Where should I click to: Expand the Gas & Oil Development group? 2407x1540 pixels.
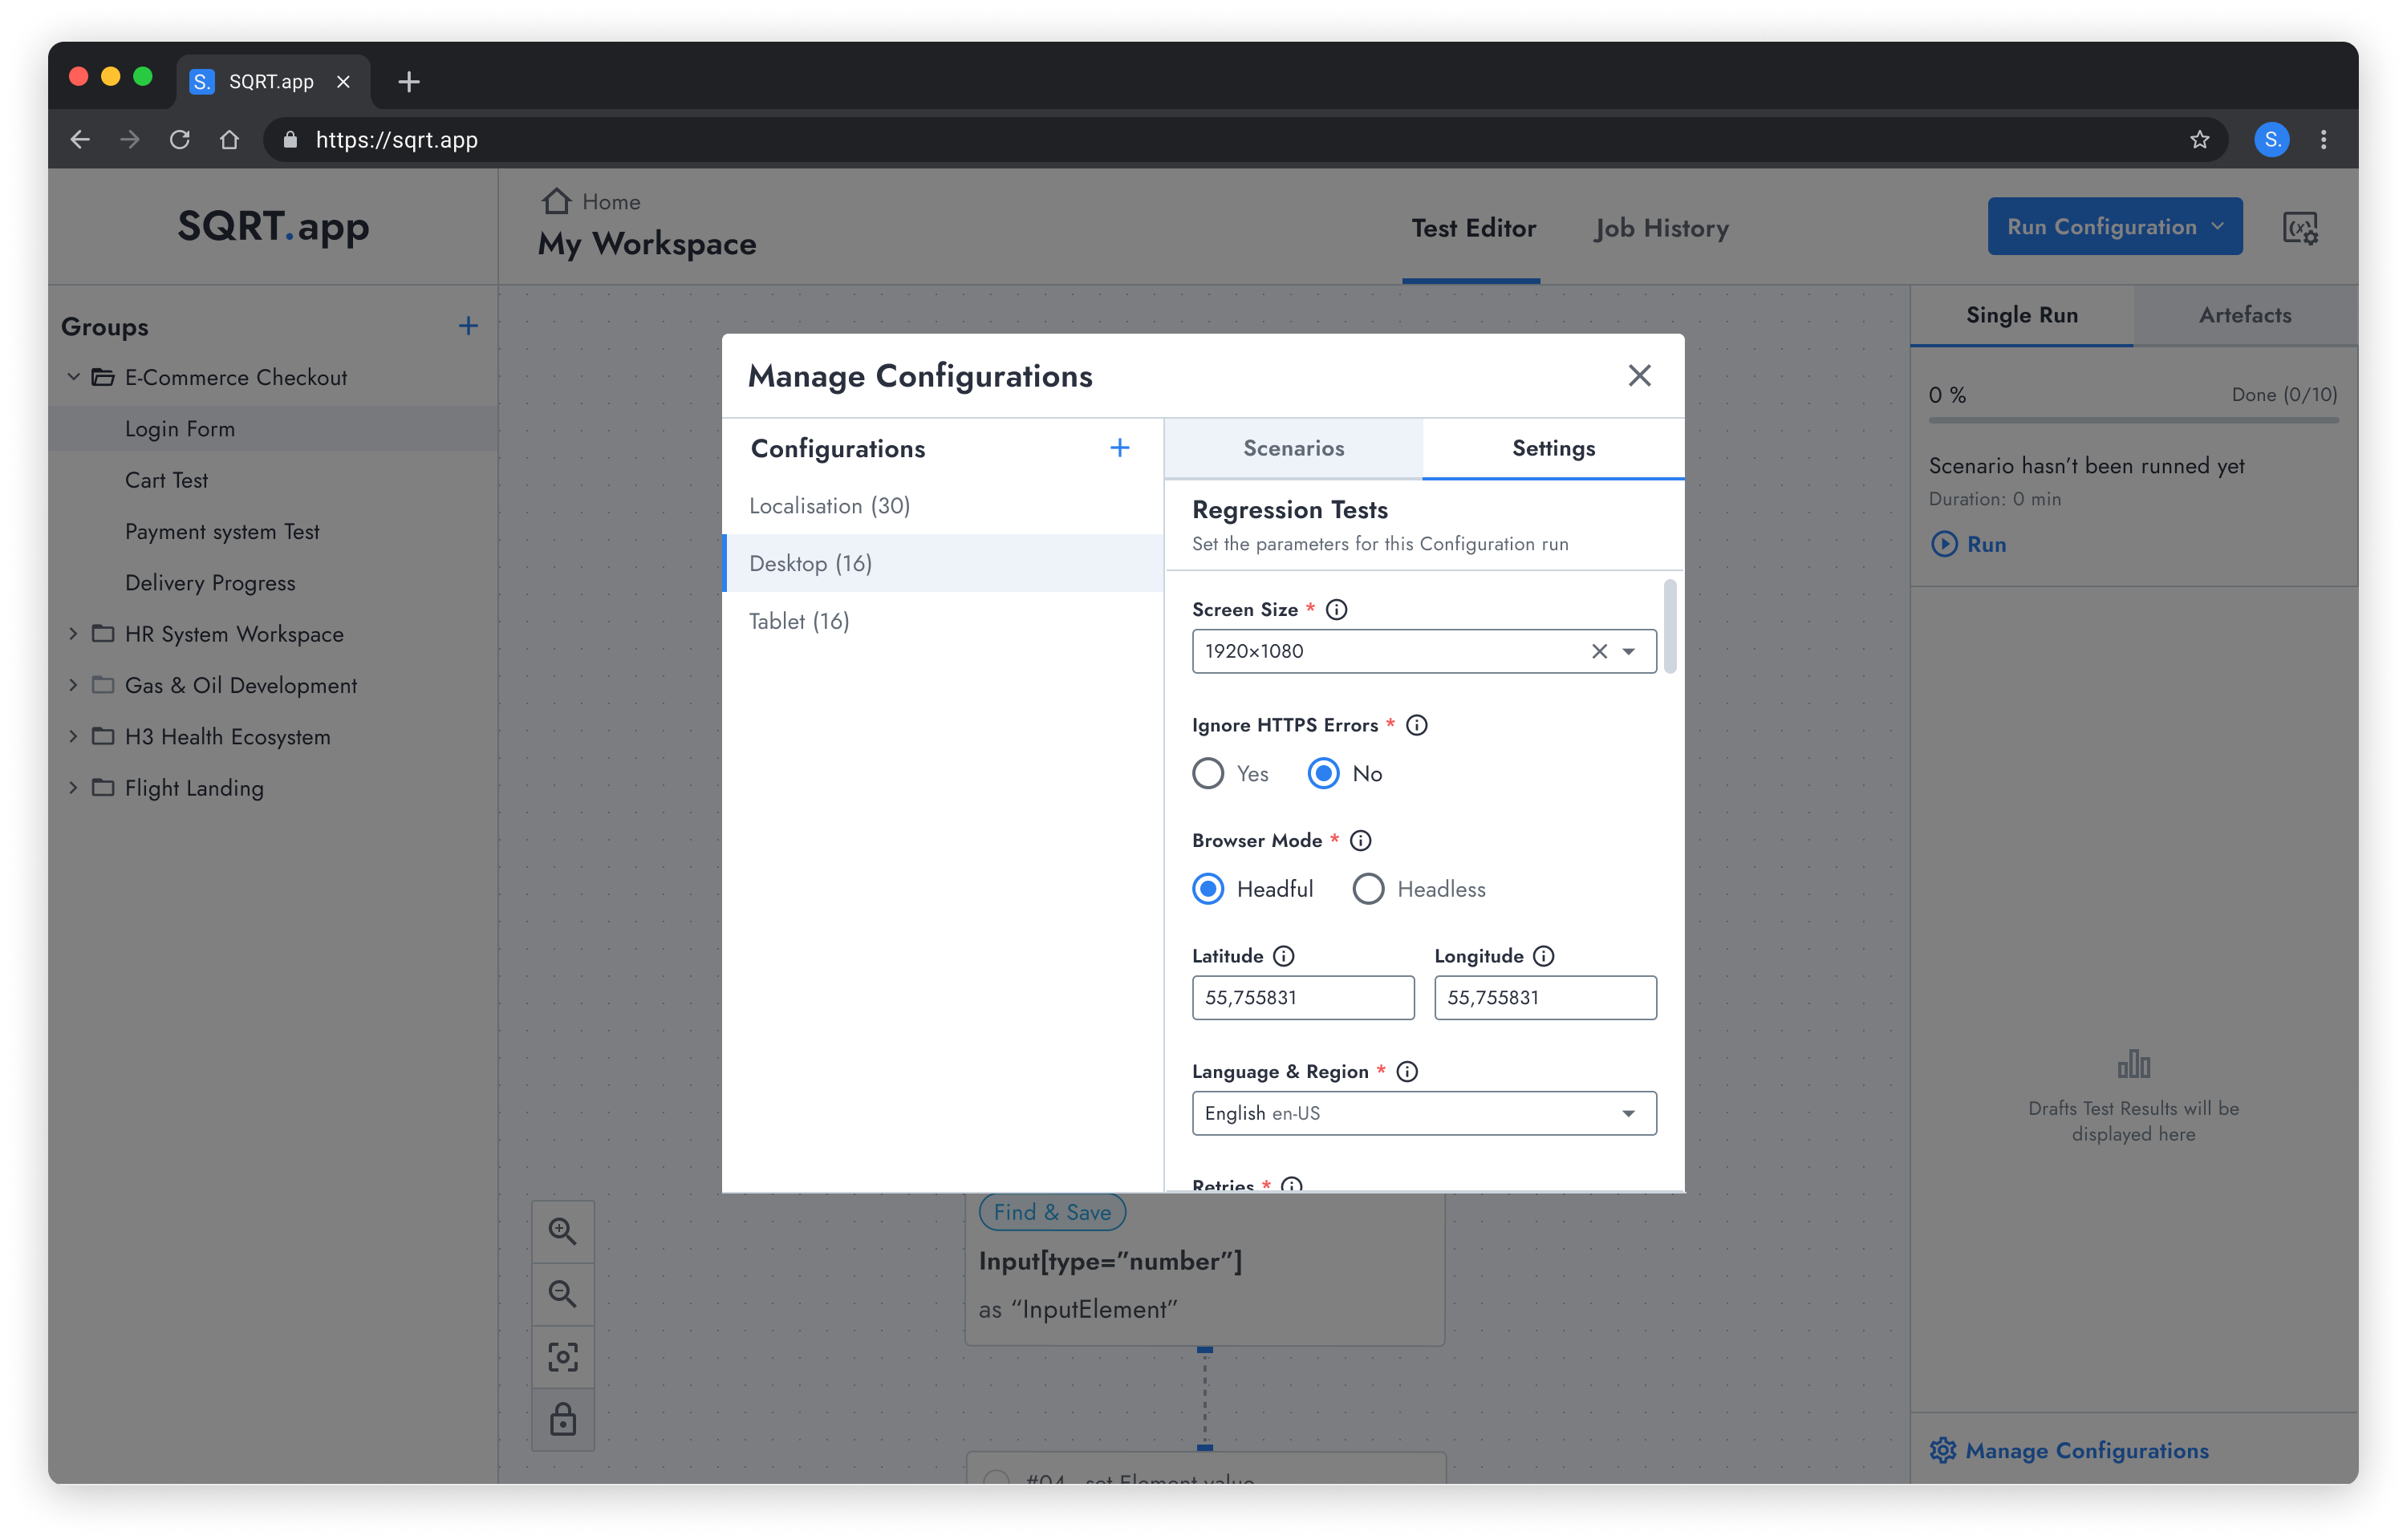[x=73, y=685]
